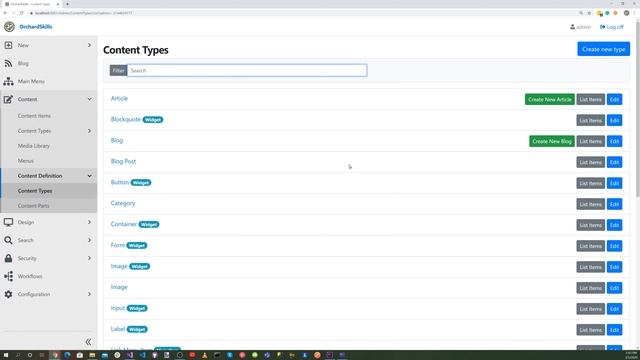The width and height of the screenshot is (640, 360).
Task: Open the Article content type link
Action: 119,98
